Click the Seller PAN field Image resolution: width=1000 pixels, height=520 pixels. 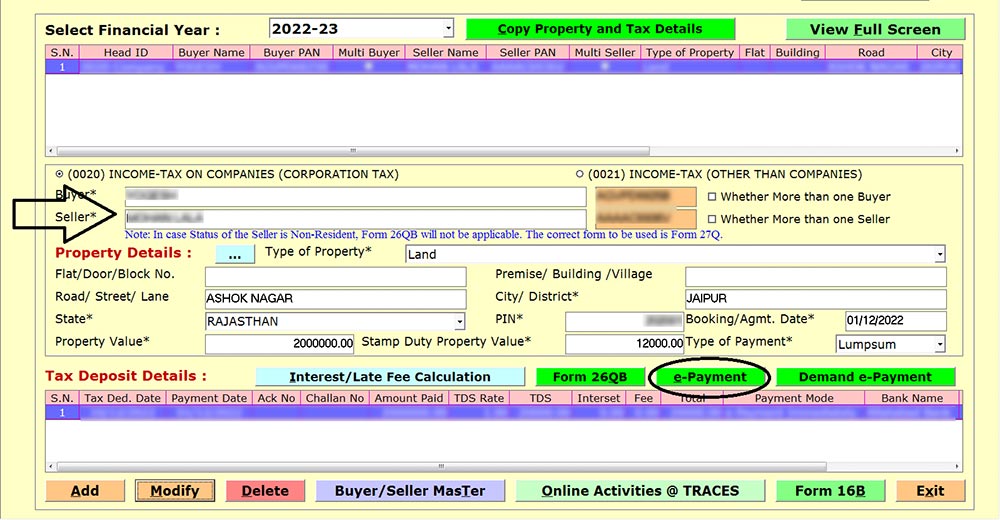(x=645, y=219)
